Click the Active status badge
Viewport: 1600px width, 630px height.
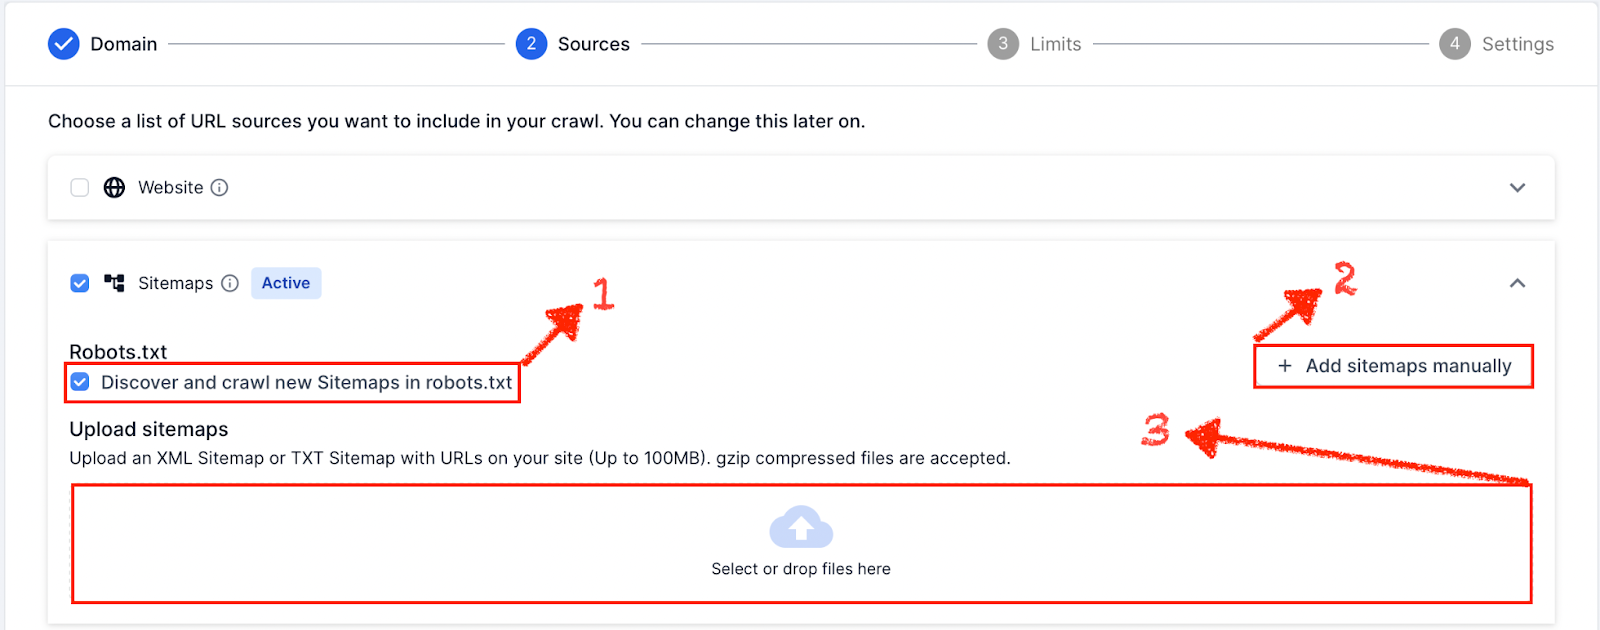click(x=285, y=283)
